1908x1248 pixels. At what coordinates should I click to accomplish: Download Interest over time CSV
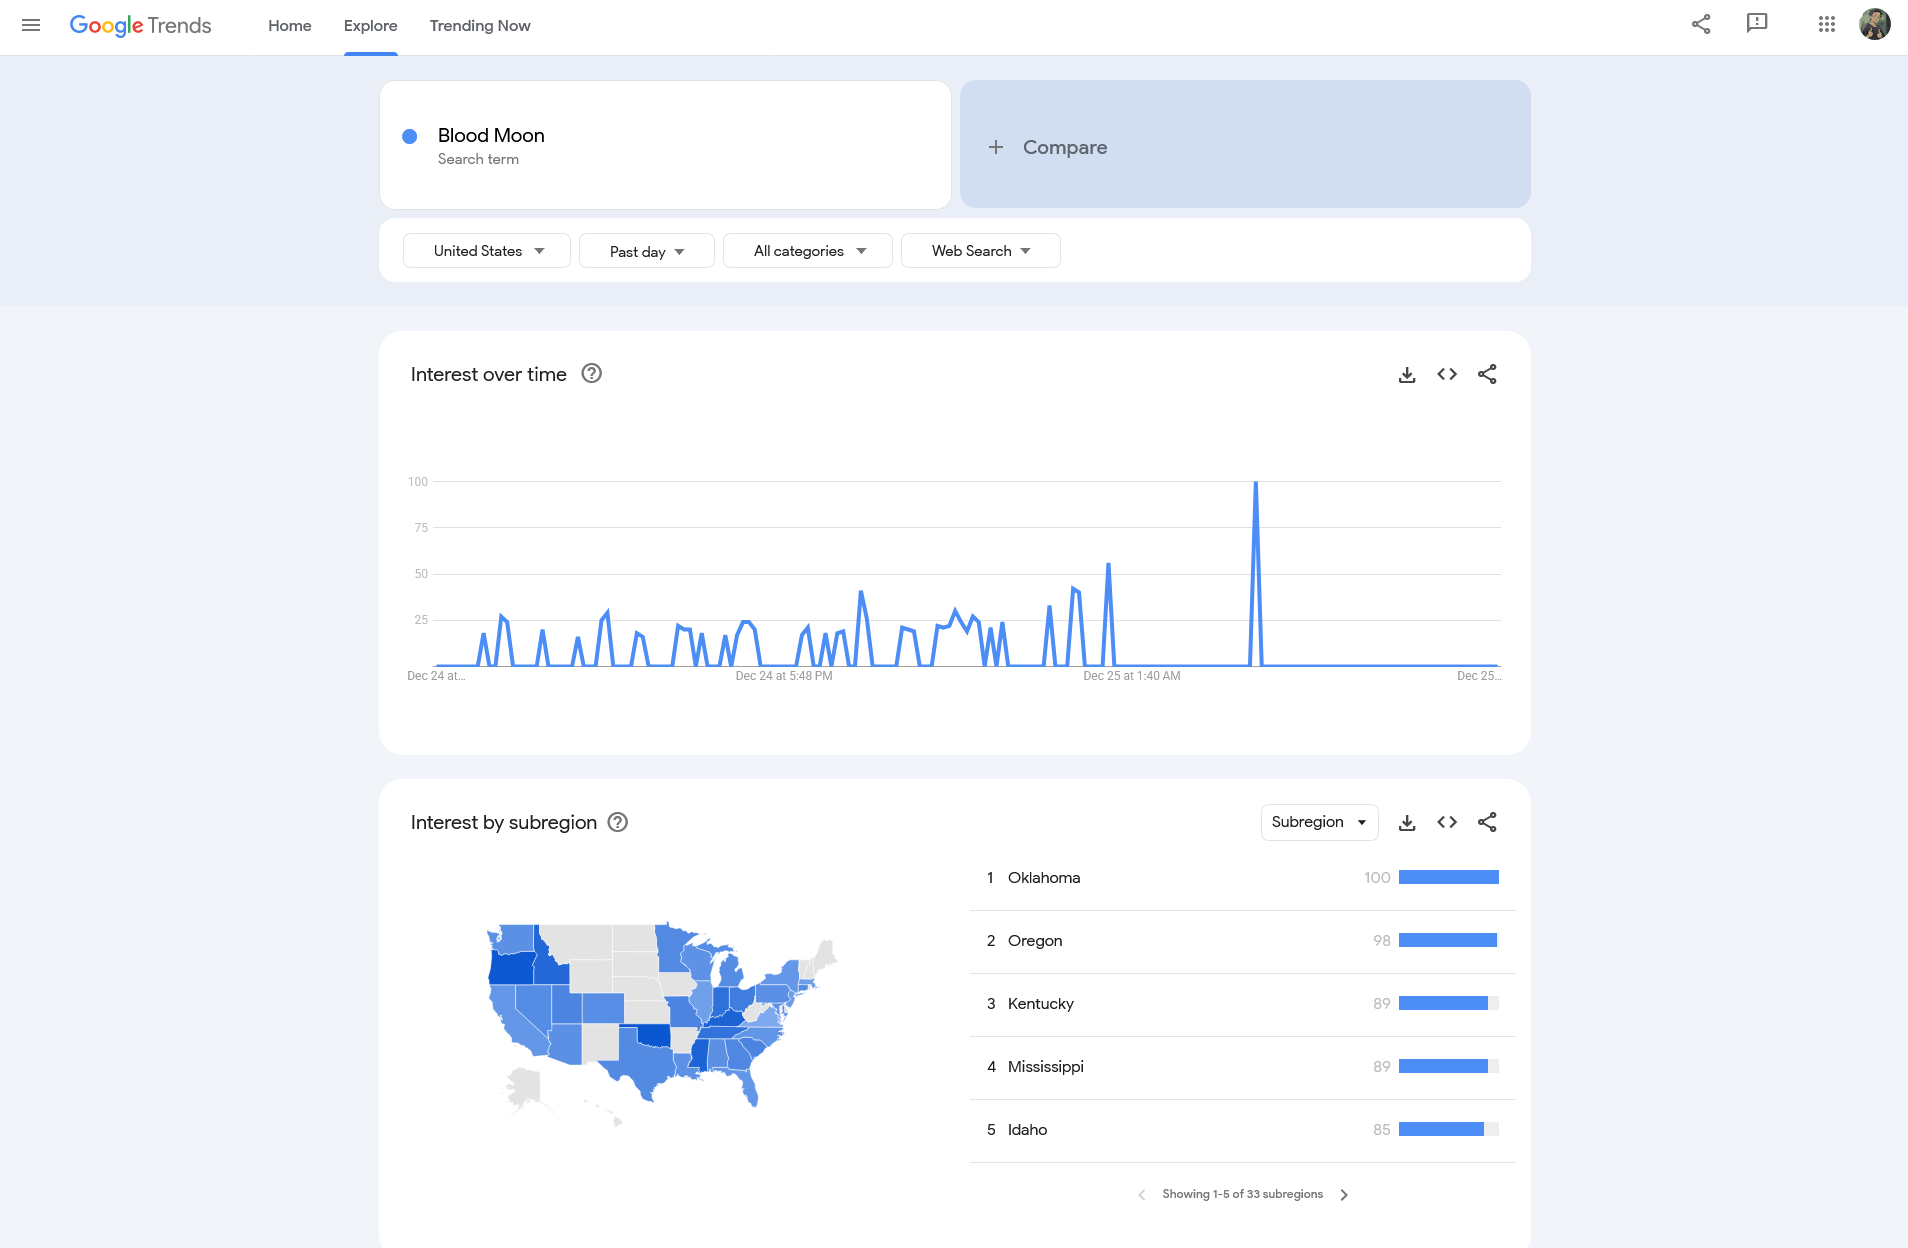point(1407,374)
